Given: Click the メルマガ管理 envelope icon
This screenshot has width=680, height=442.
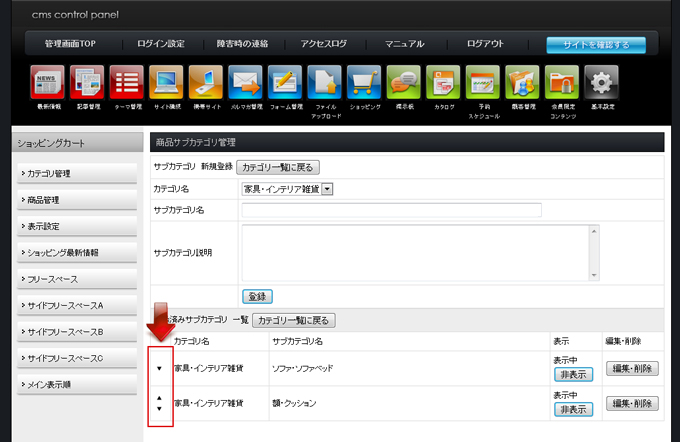Looking at the screenshot, I should pyautogui.click(x=245, y=83).
